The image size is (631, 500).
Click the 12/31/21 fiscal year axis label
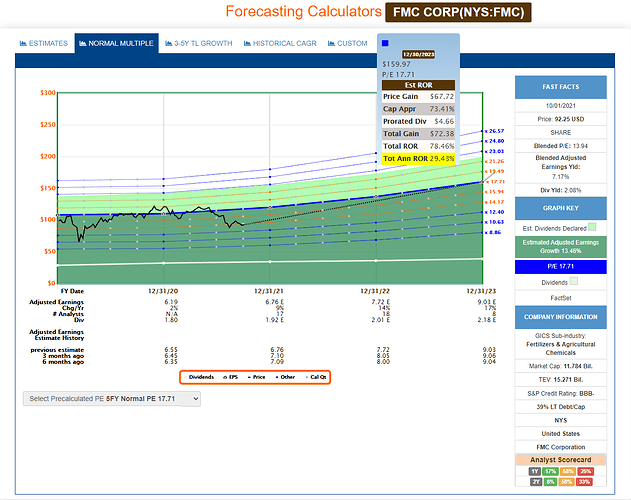pos(267,291)
